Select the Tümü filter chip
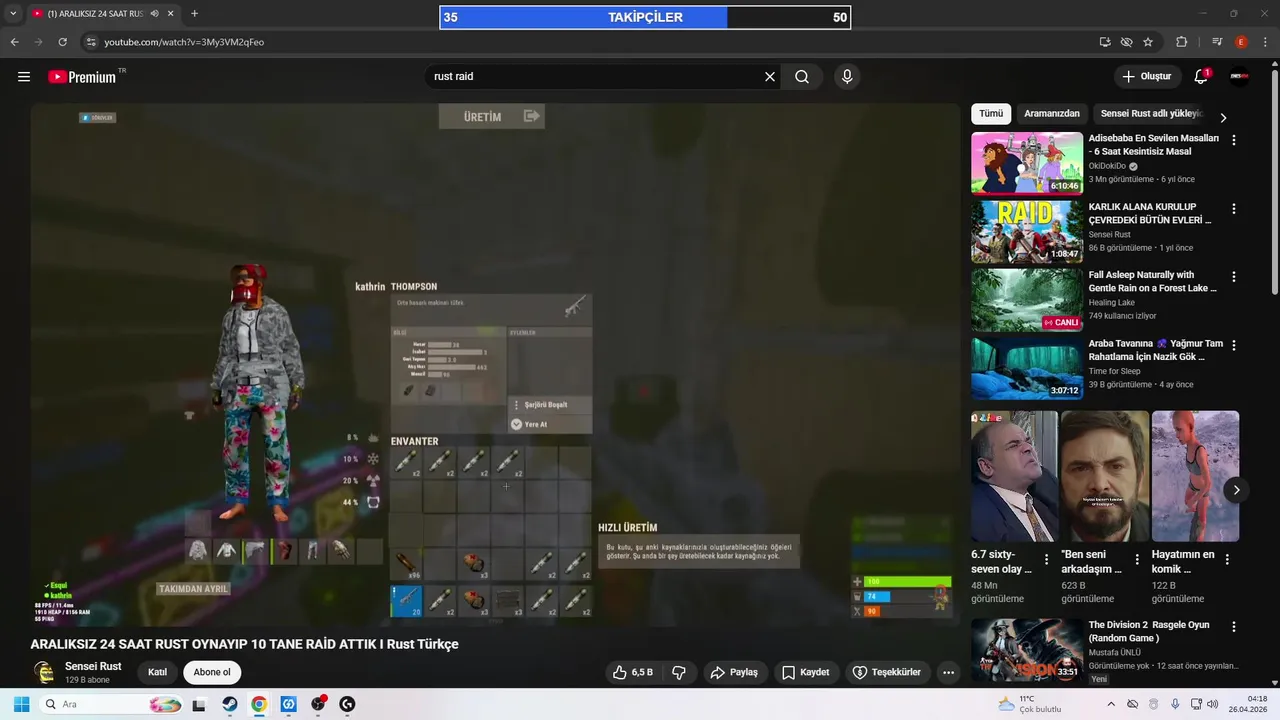Viewport: 1280px width, 720px height. (x=991, y=114)
